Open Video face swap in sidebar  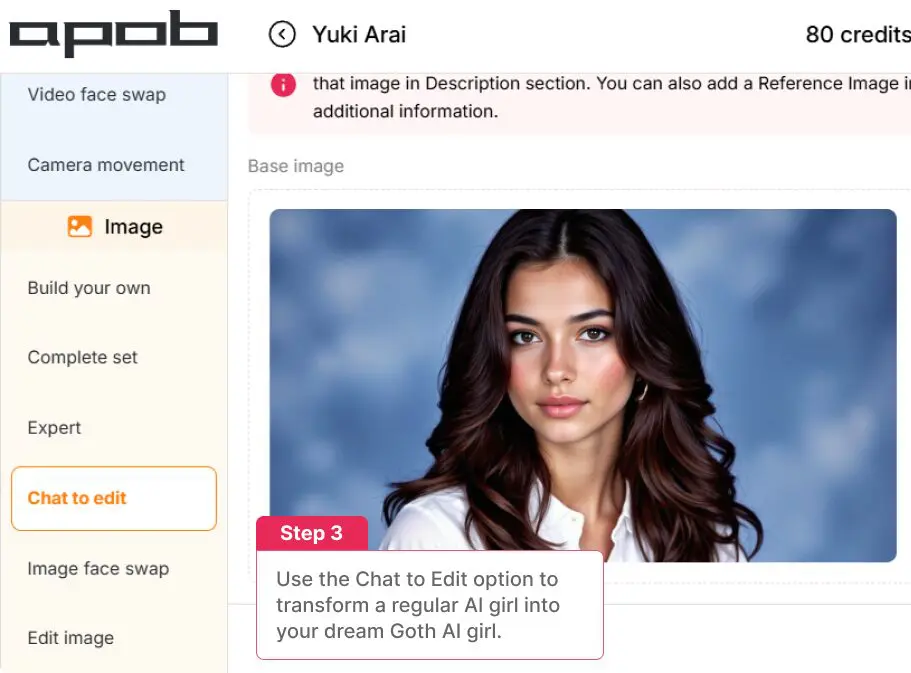(x=96, y=95)
